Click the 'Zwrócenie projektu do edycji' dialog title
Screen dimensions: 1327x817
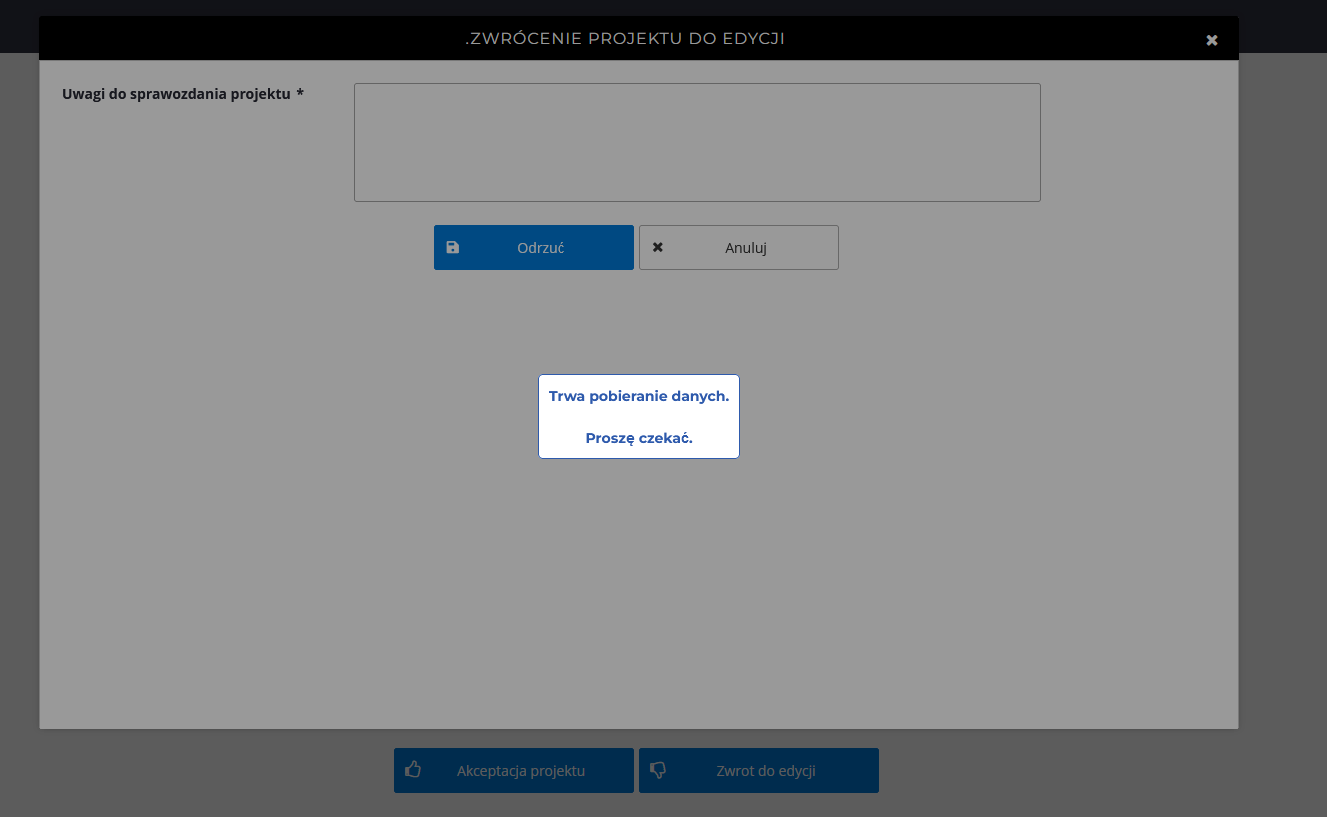625,39
